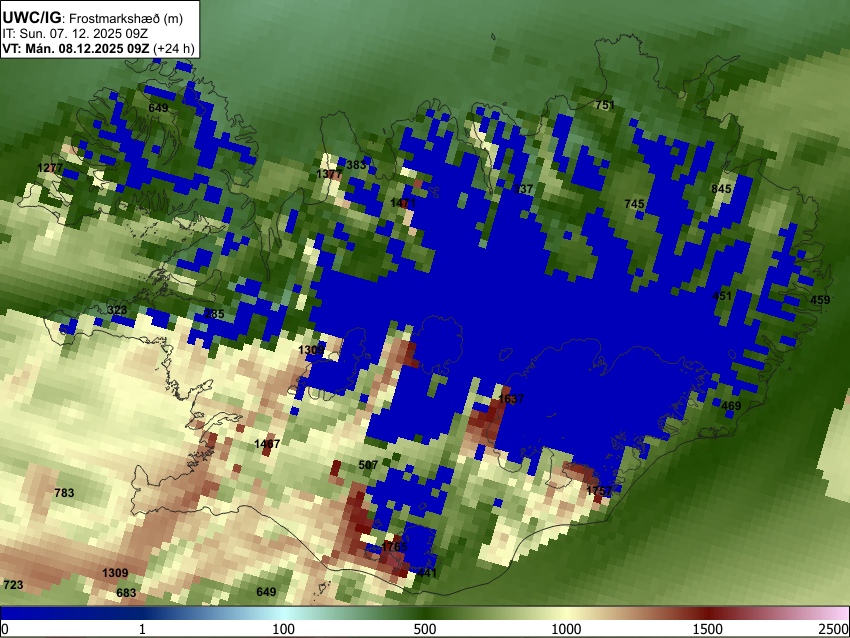Click the 745 value on the map
850x638 pixels.
click(x=634, y=204)
